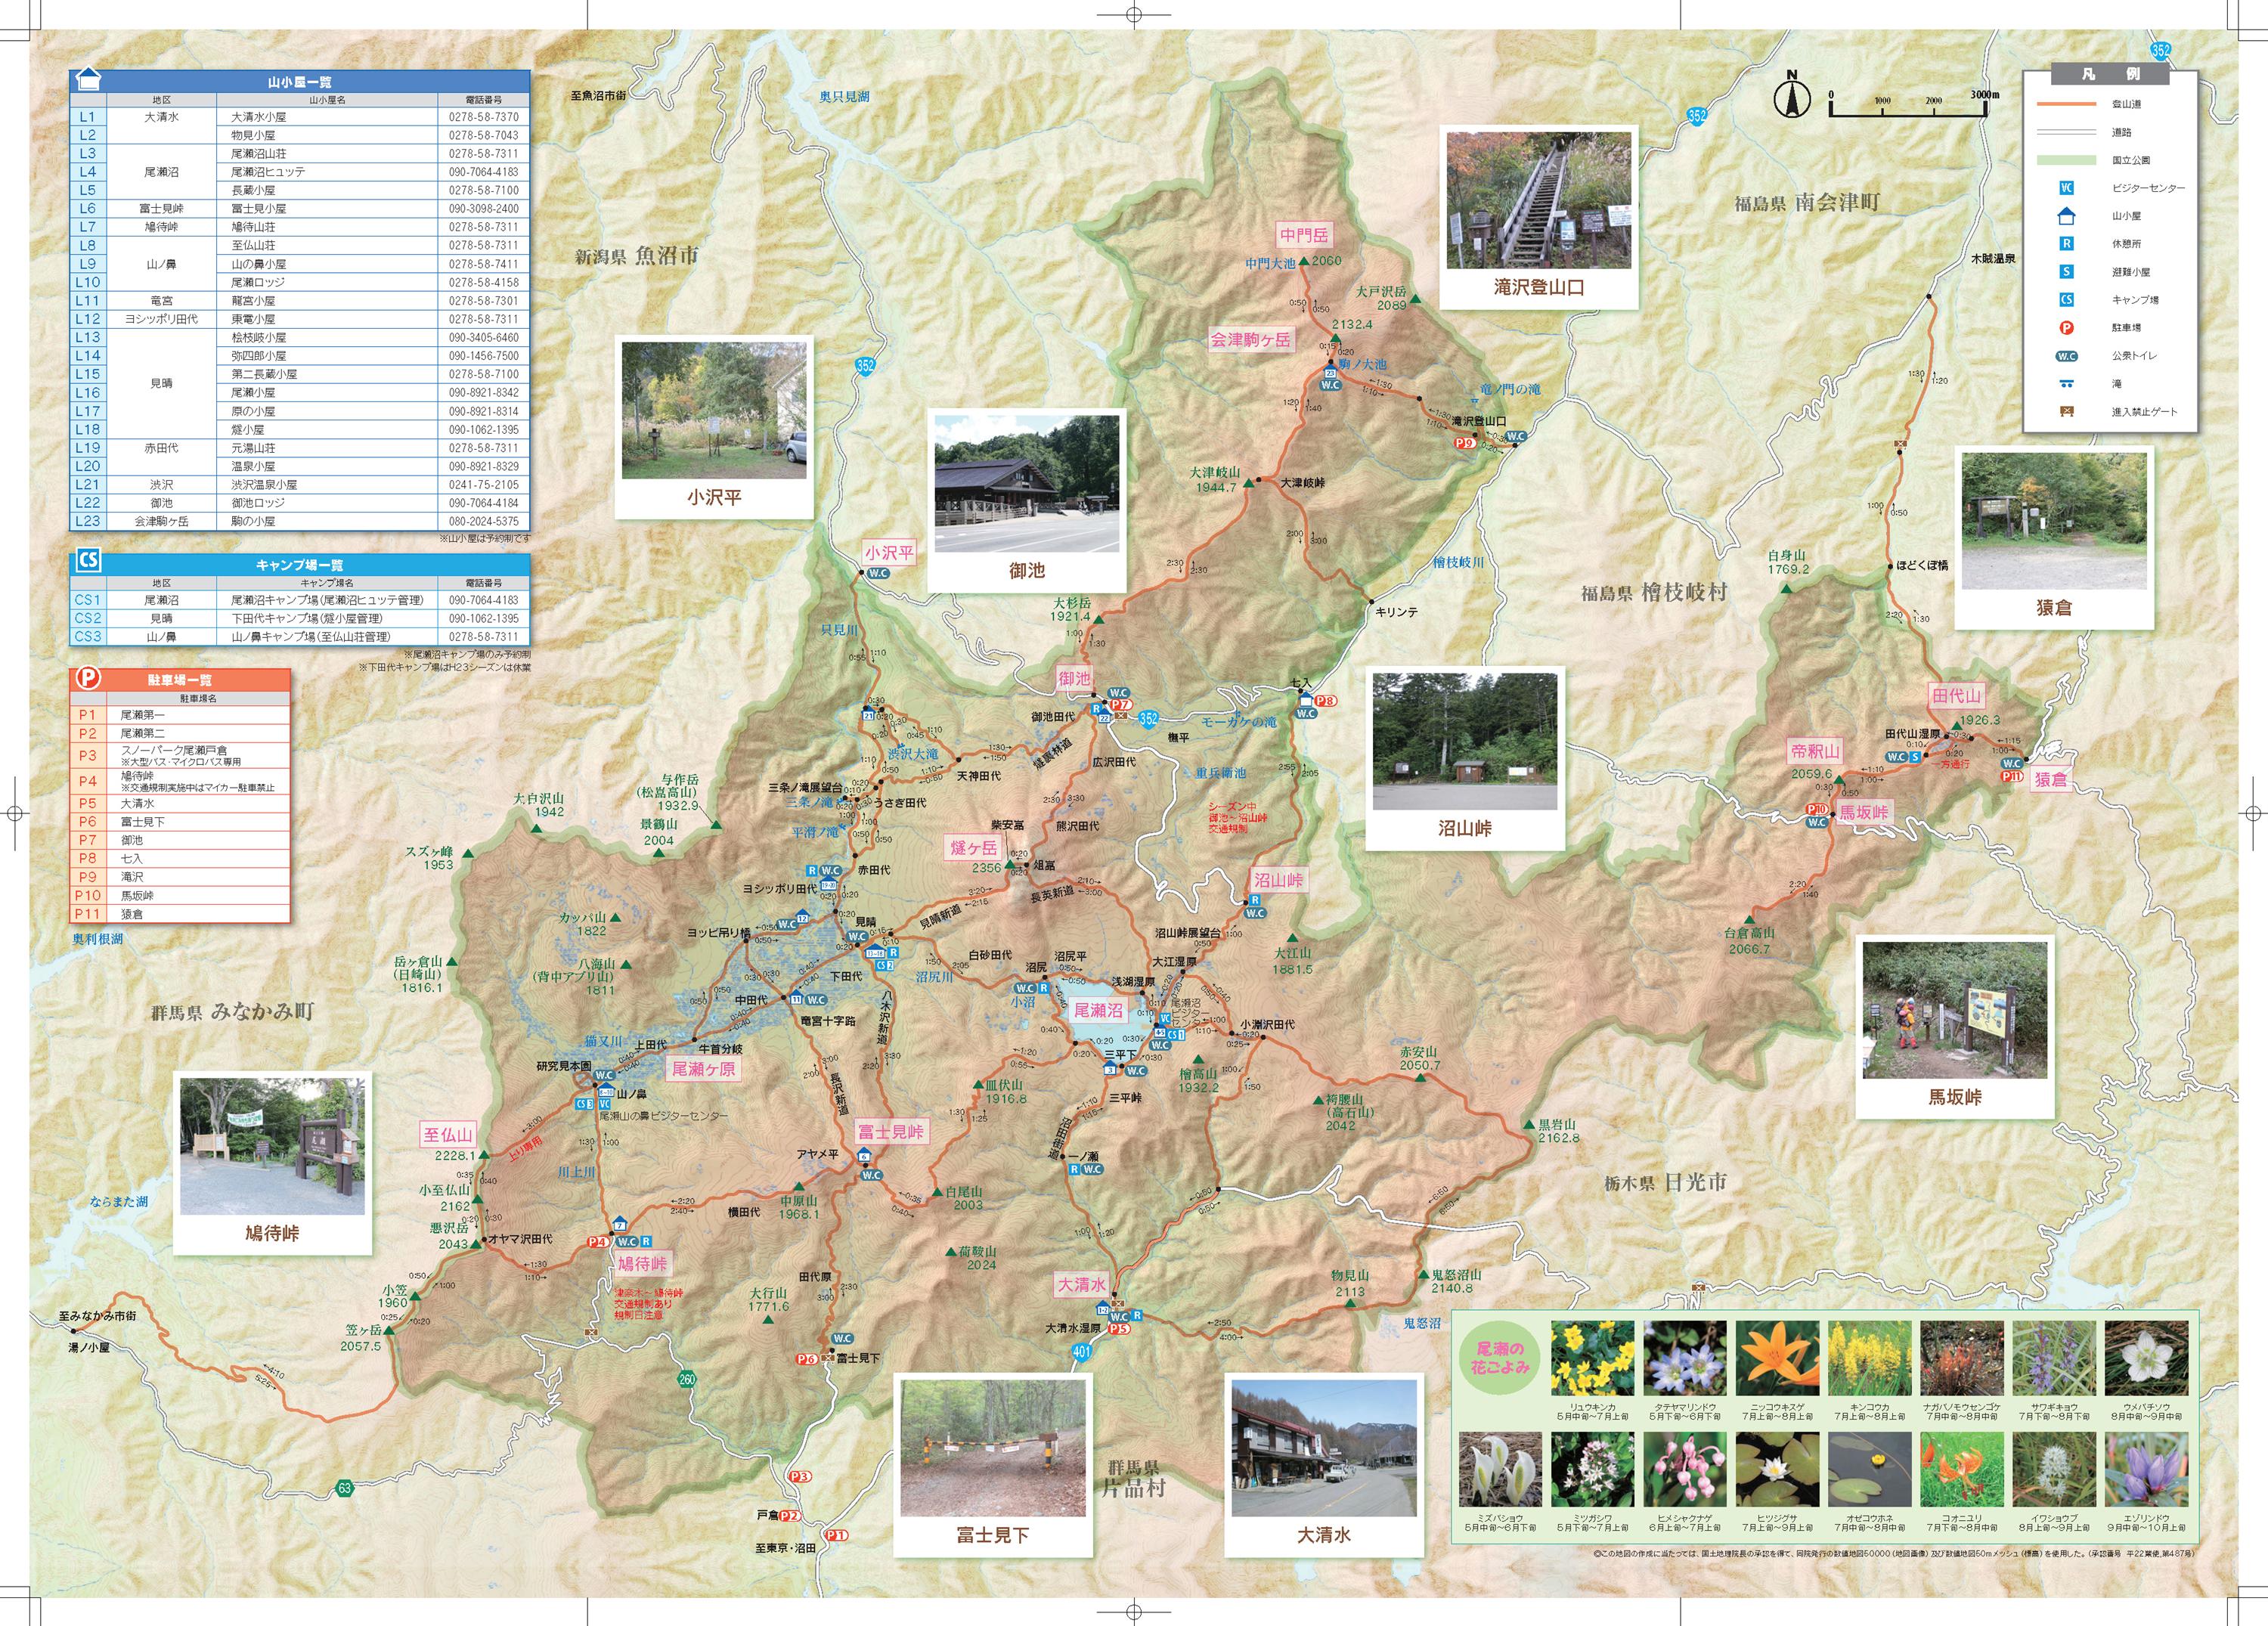
Task: Click the P3 parking marker on the map
Action: point(799,1476)
